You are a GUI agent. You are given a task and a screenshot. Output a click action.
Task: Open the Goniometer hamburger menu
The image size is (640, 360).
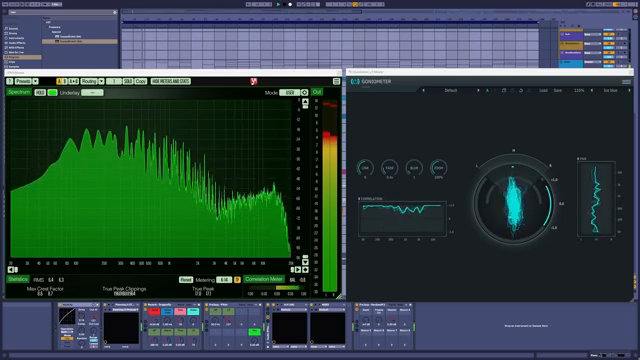(x=626, y=82)
